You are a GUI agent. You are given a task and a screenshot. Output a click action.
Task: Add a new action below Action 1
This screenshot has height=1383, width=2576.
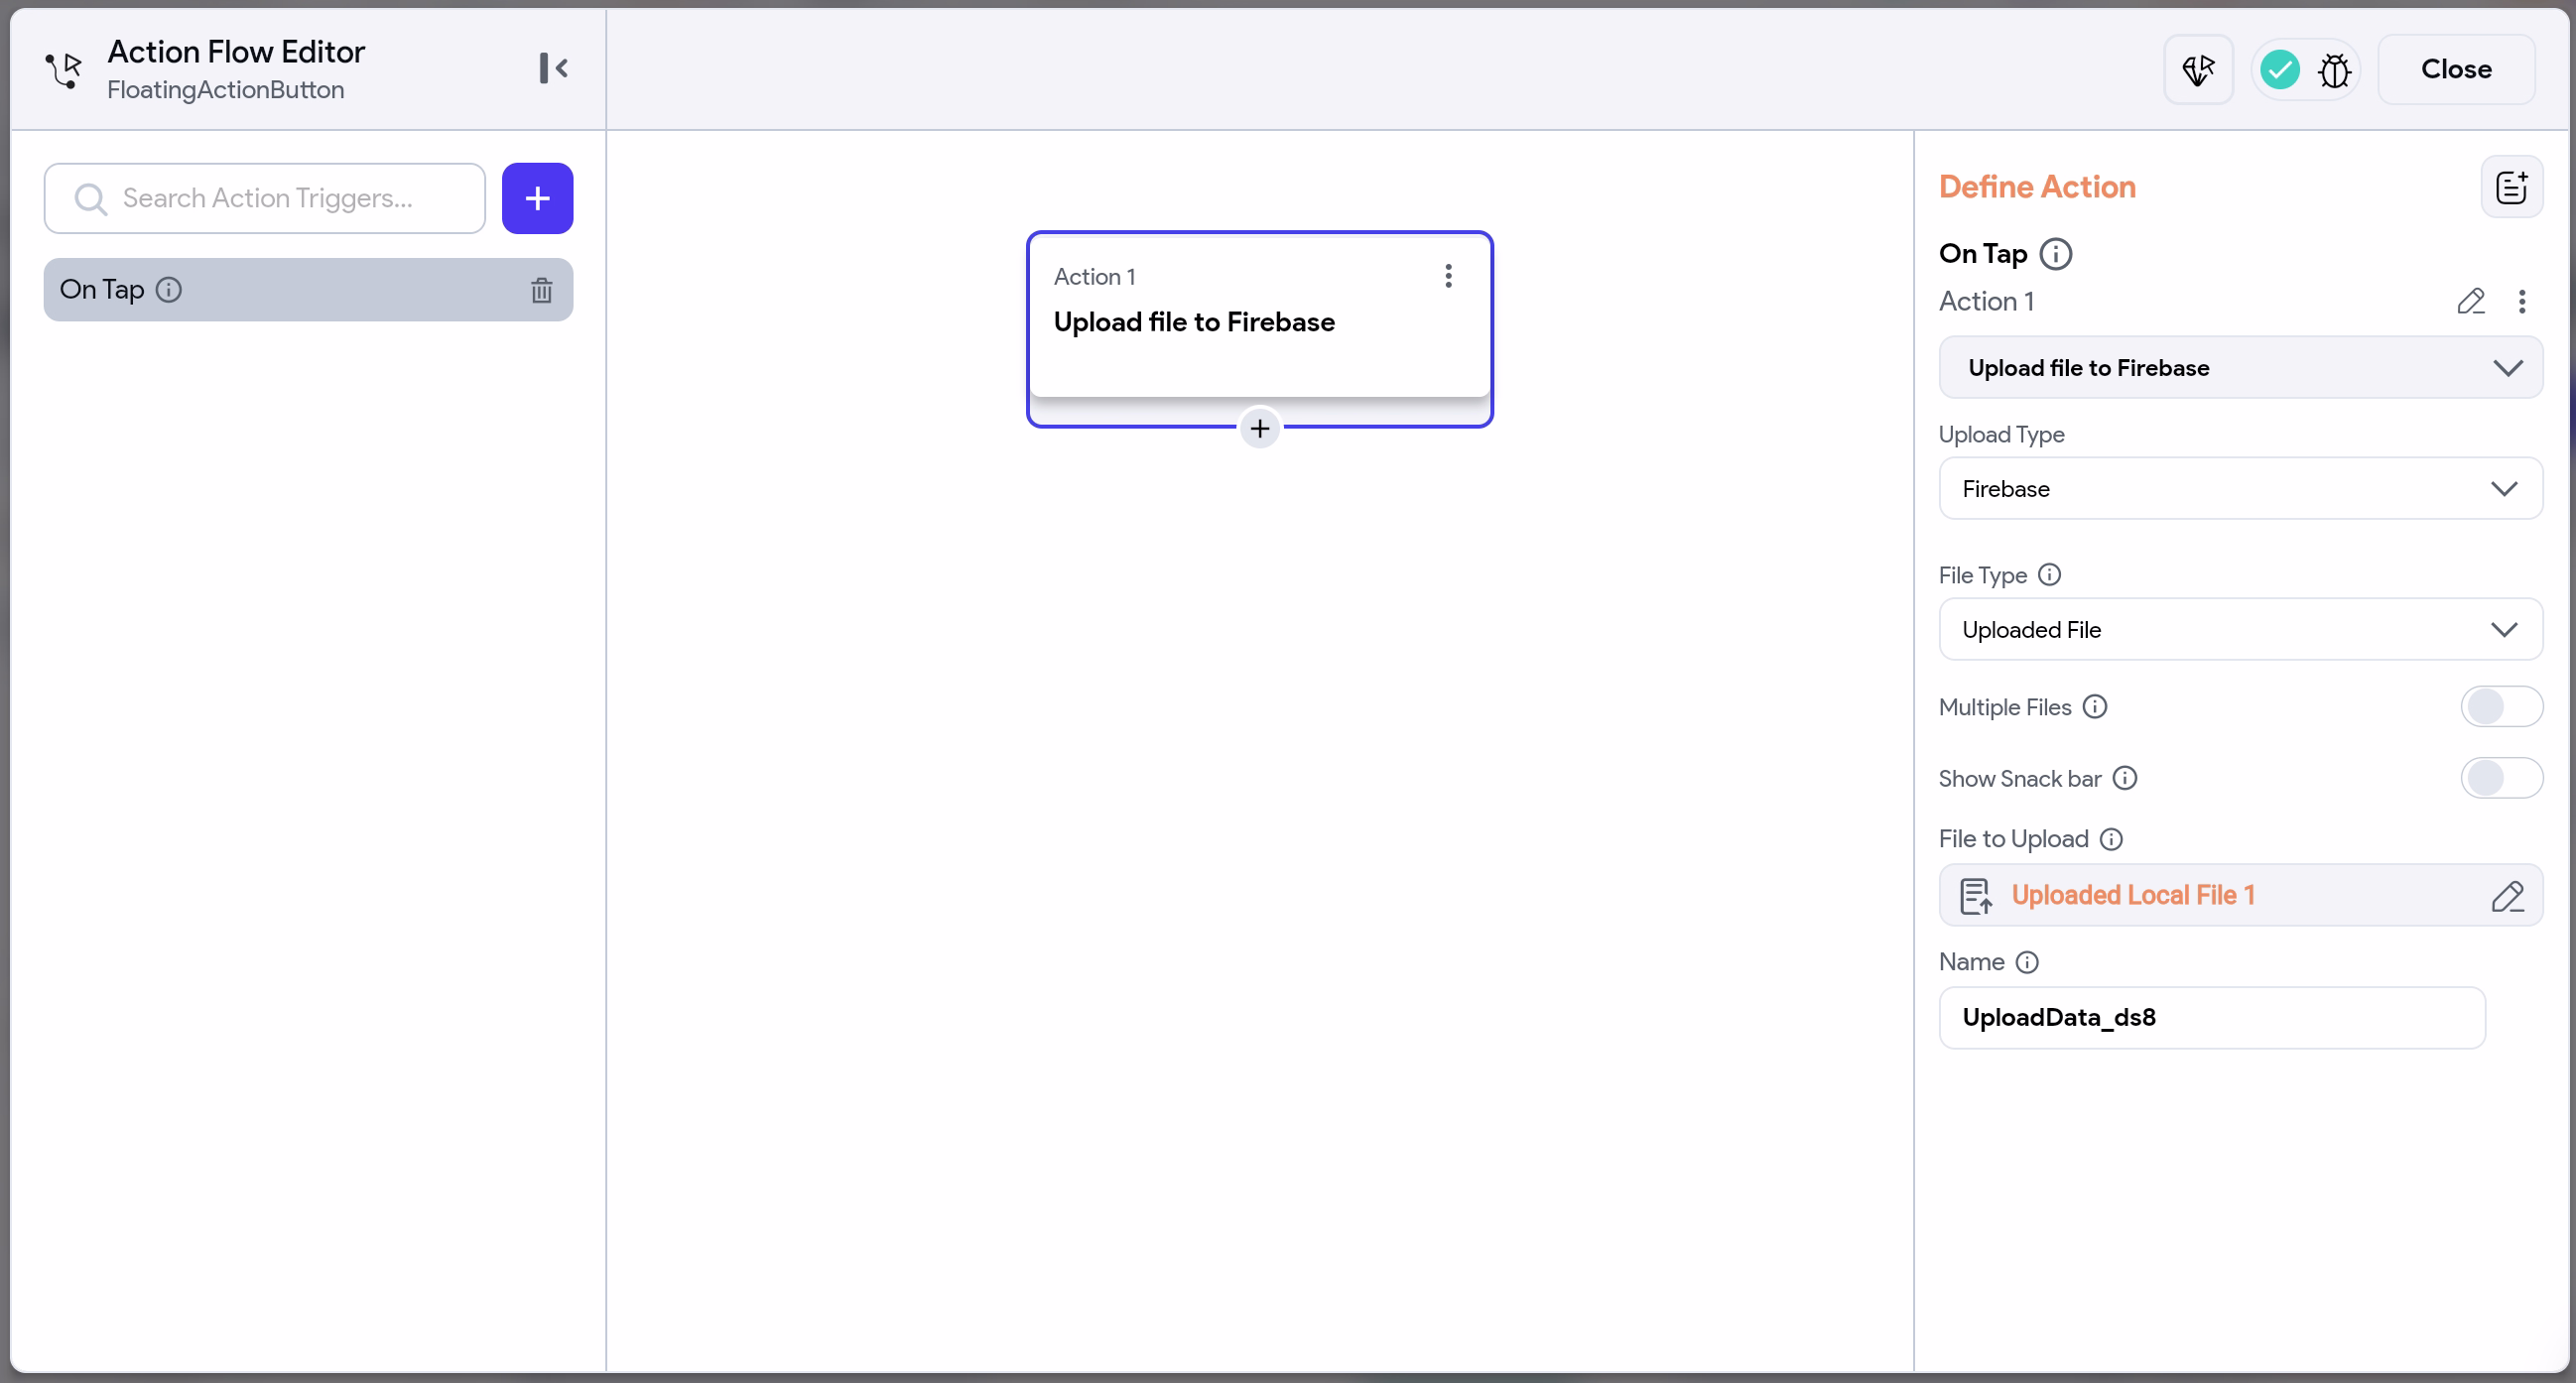[1260, 429]
